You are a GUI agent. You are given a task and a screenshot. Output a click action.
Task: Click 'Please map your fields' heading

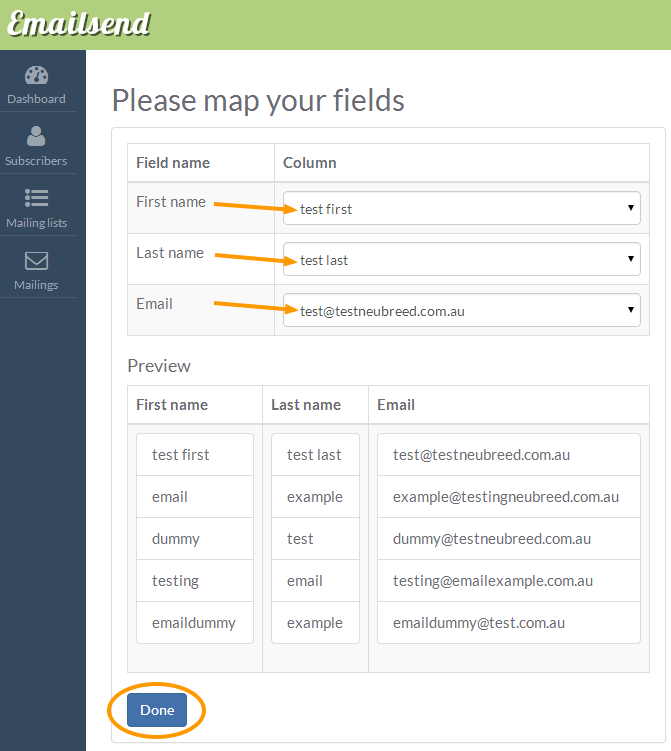point(258,101)
